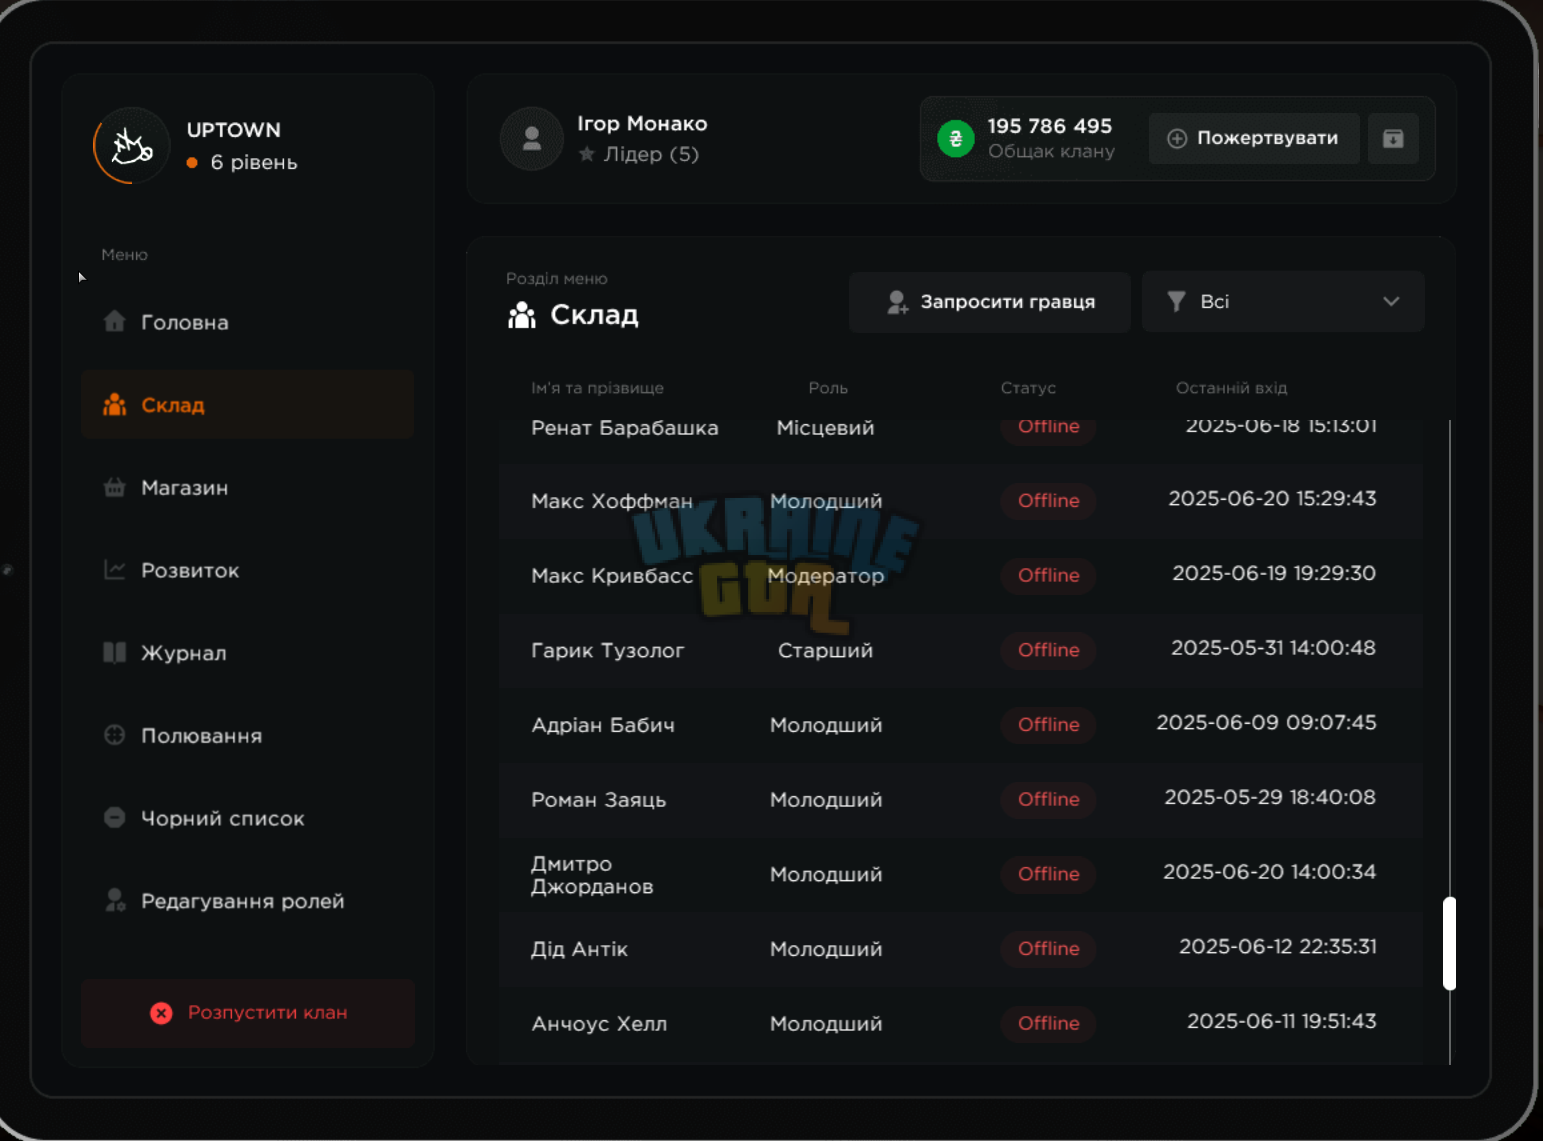Click the people icon in the Склад heading
This screenshot has width=1543, height=1141.
[x=522, y=315]
